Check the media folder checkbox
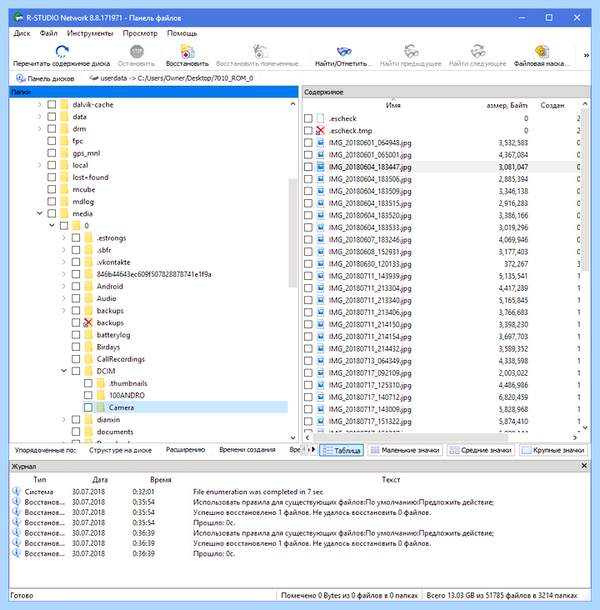 click(52, 214)
